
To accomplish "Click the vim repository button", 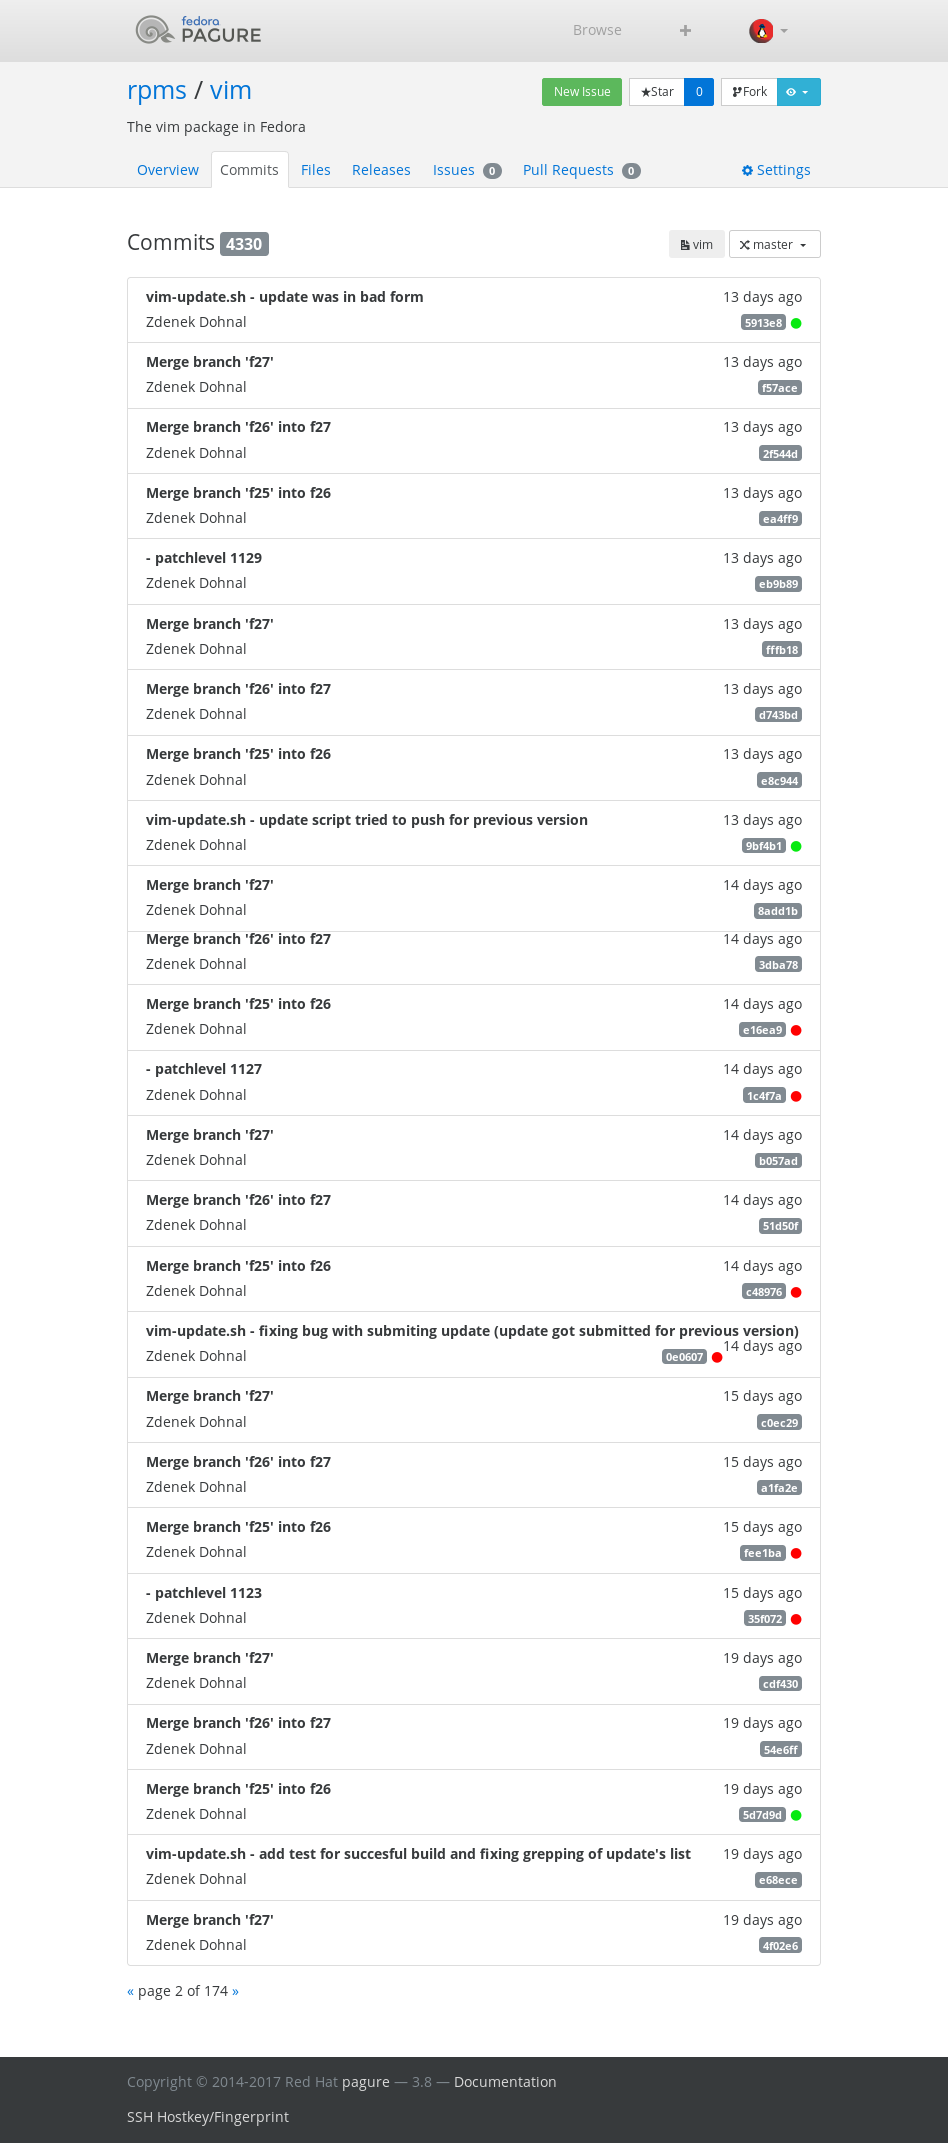I will coord(696,244).
